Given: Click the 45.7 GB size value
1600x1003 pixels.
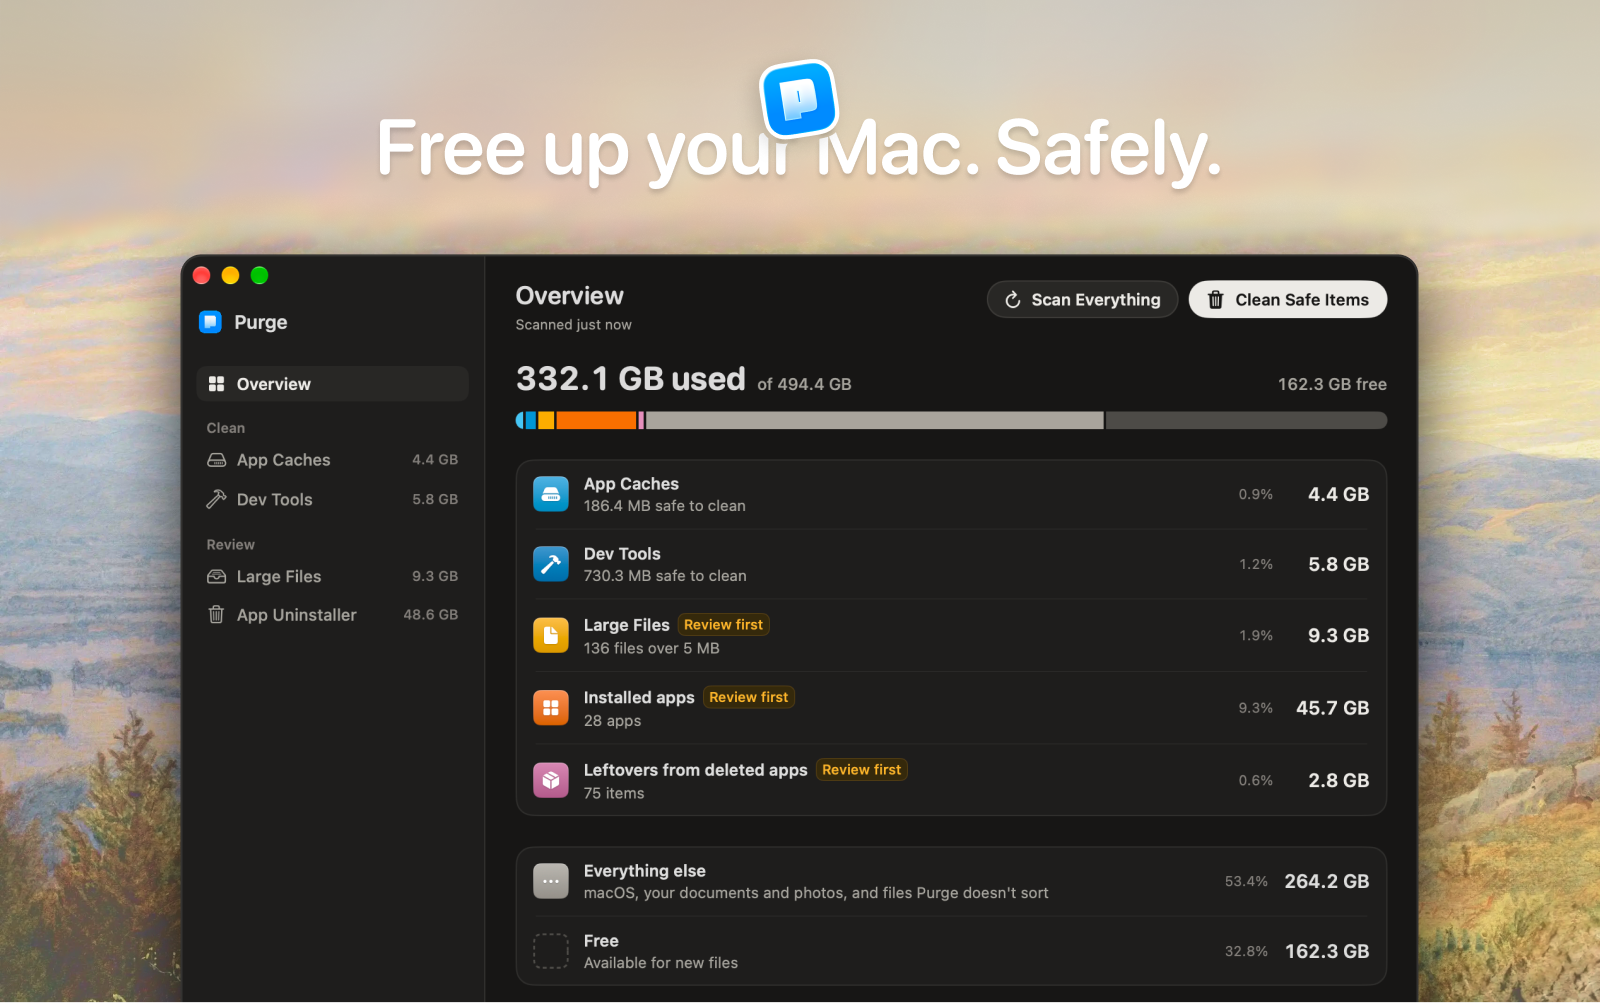Looking at the screenshot, I should (1332, 708).
